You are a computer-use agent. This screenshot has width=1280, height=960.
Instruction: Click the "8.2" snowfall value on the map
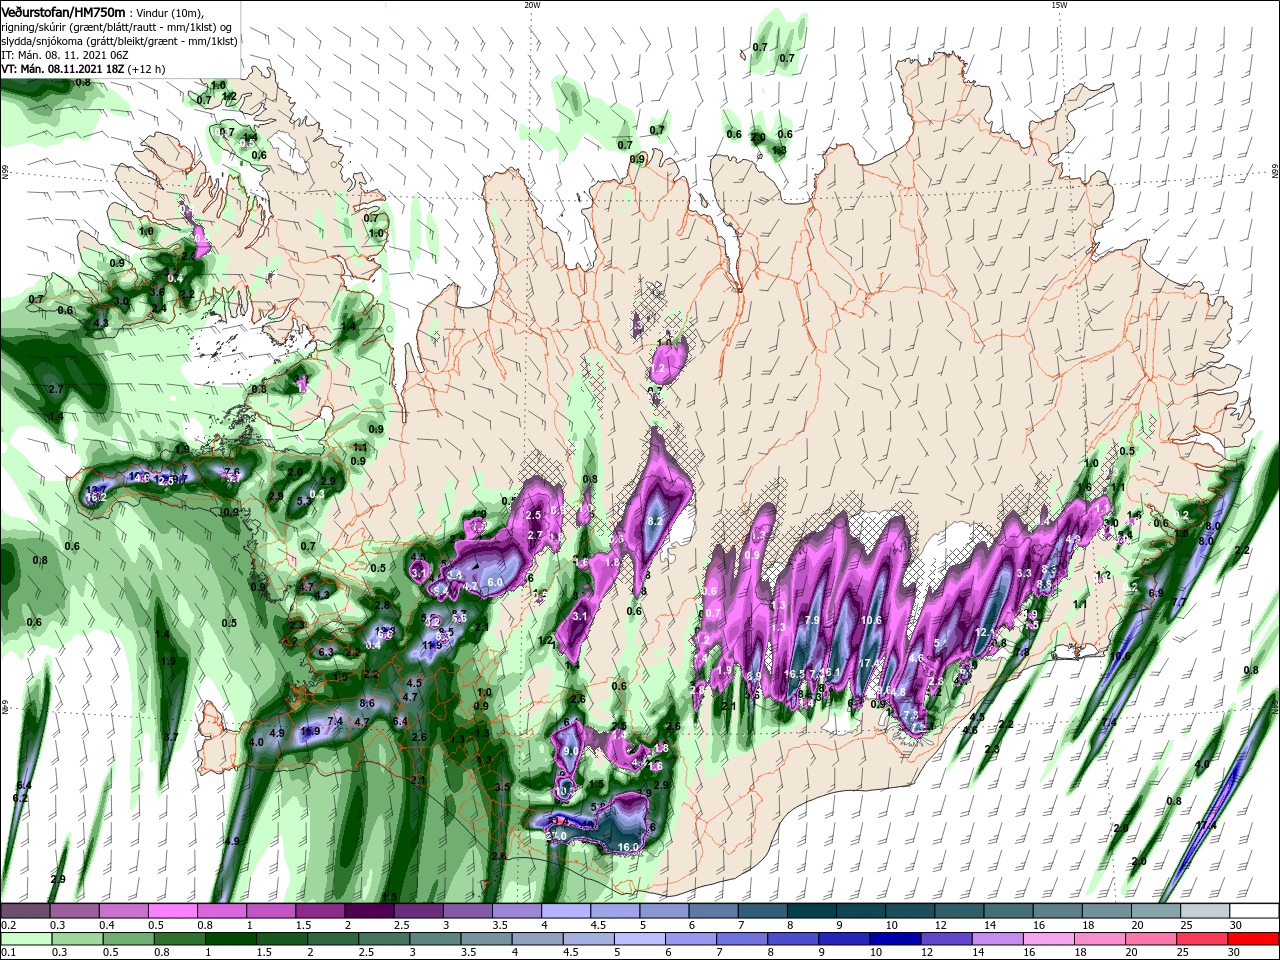coord(656,521)
